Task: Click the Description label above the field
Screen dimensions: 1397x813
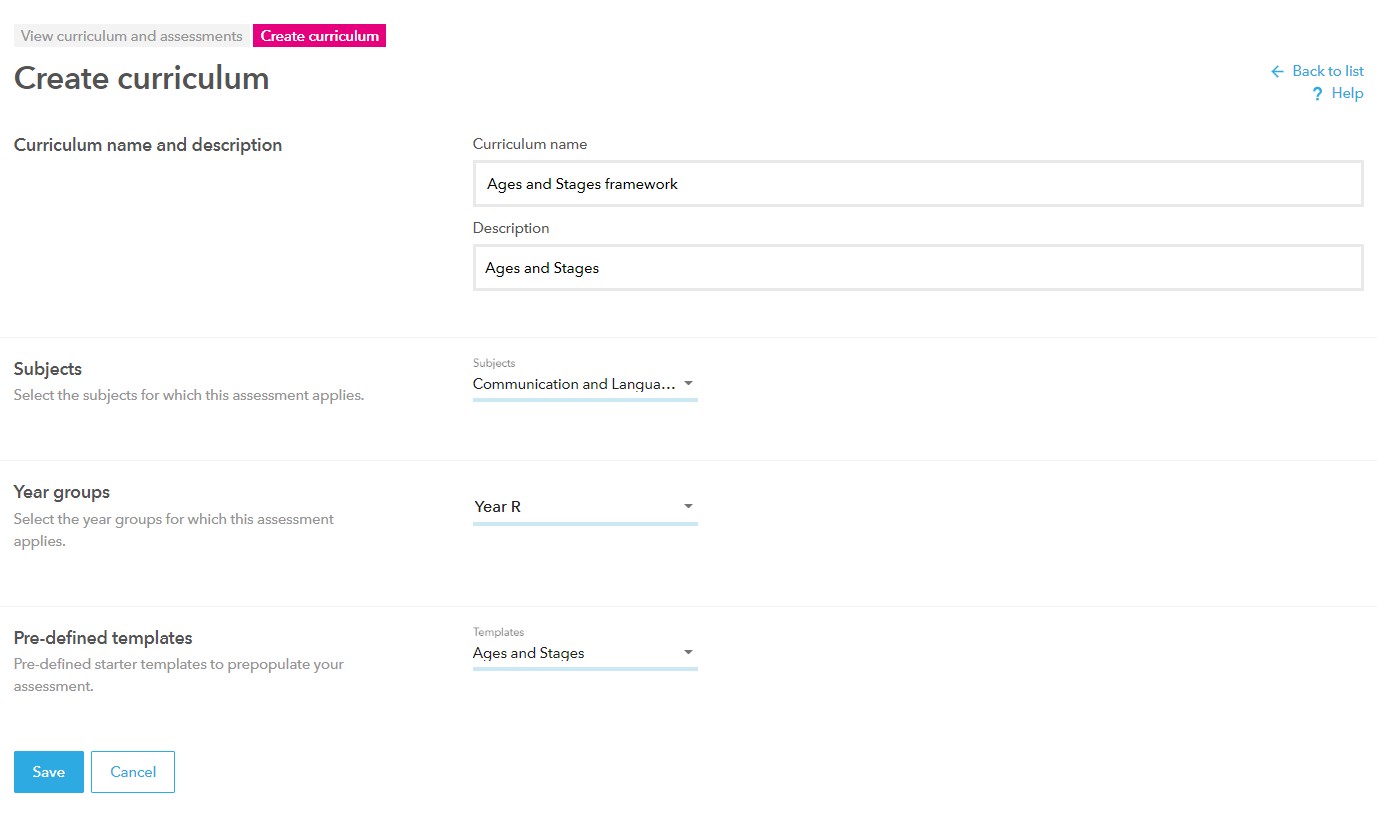Action: (x=511, y=228)
